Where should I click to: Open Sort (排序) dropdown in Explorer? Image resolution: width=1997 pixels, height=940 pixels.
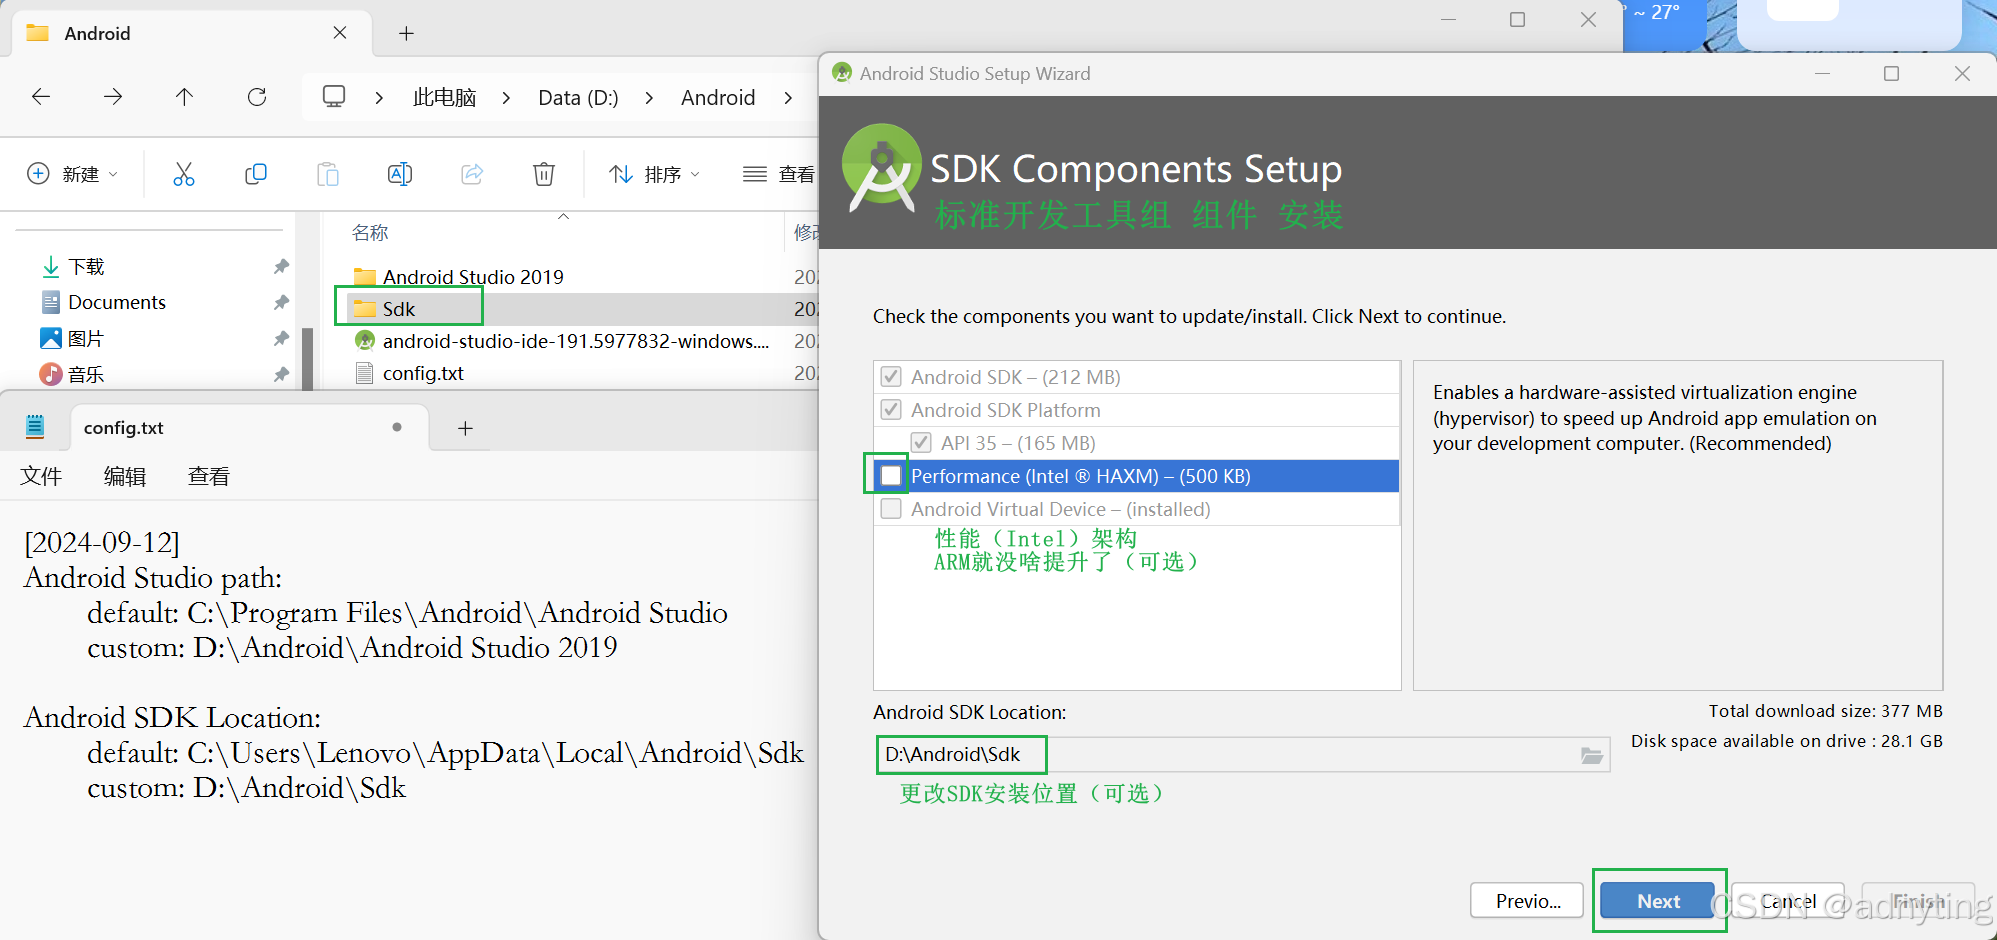click(x=655, y=174)
